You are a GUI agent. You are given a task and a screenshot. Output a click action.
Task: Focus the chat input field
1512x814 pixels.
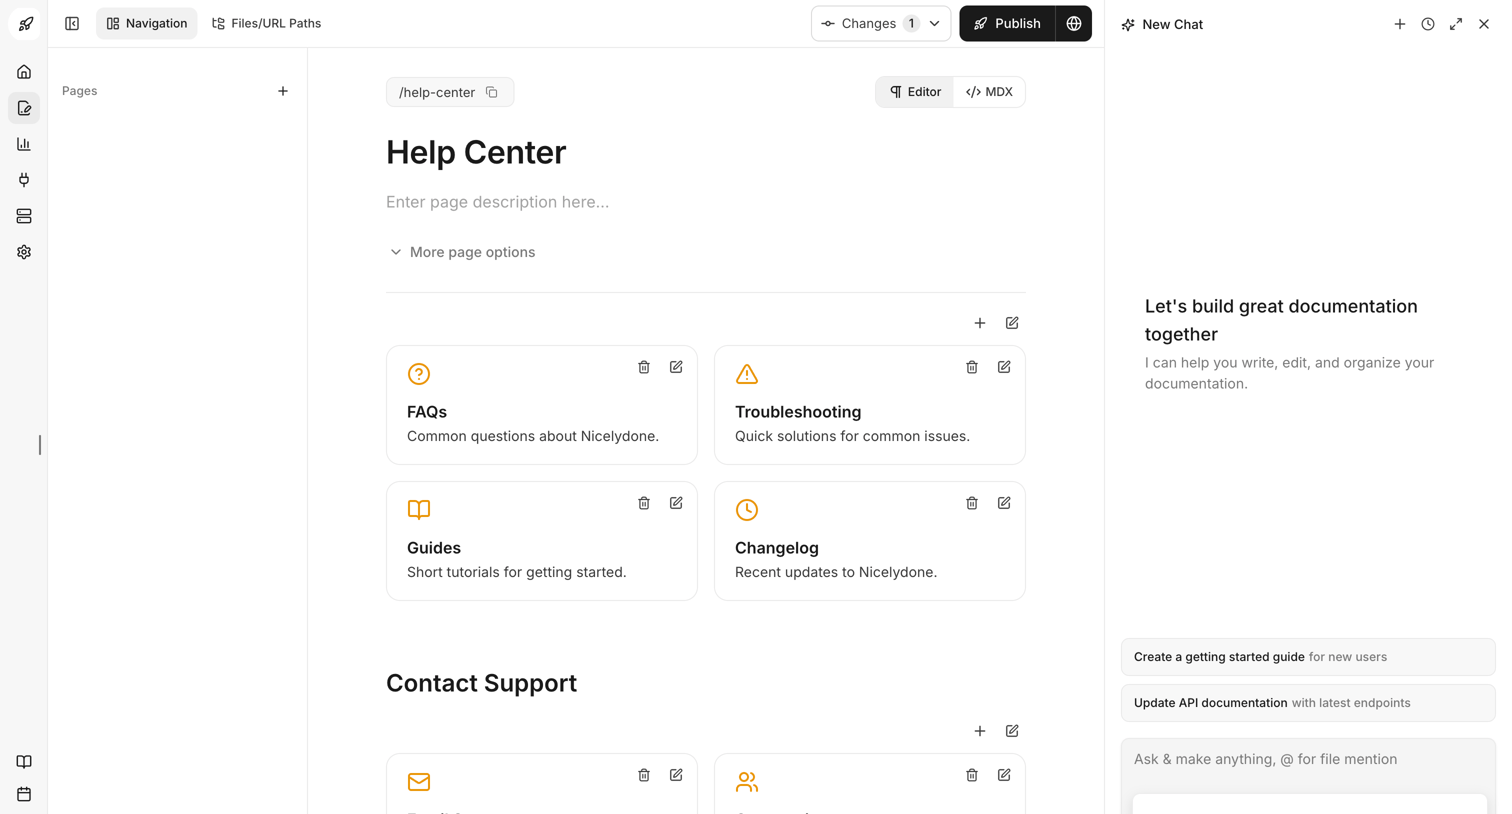pyautogui.click(x=1308, y=760)
